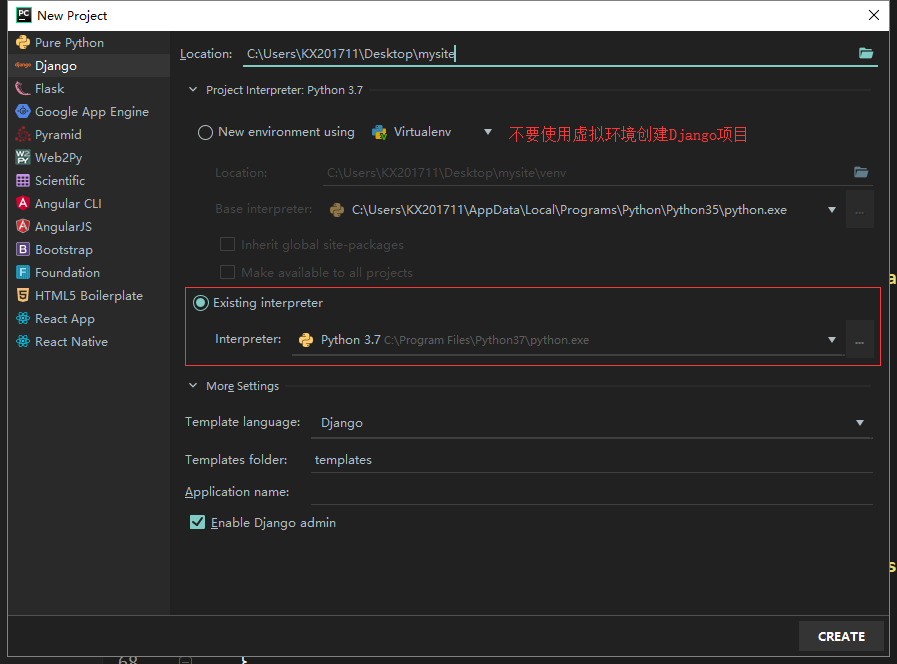Choose React Native project type
Viewport: 897px width, 664px height.
click(89, 341)
